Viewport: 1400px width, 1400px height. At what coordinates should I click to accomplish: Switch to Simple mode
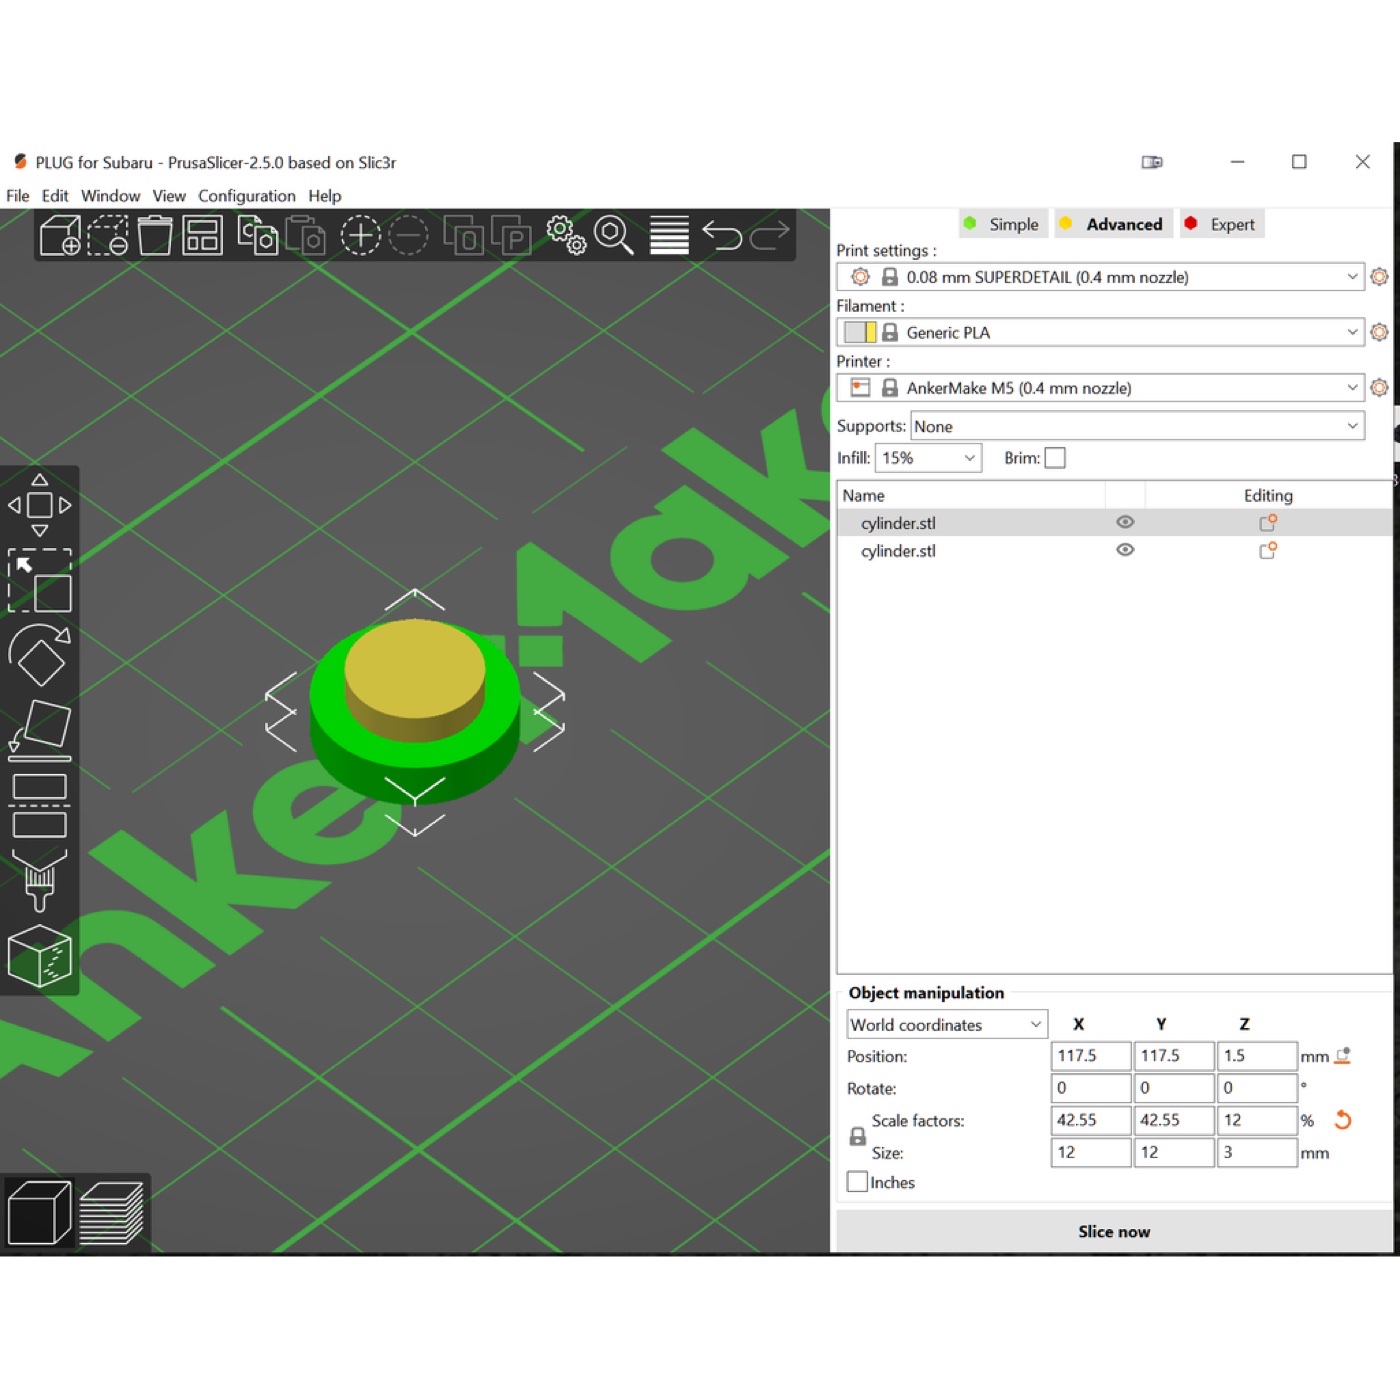(1002, 224)
